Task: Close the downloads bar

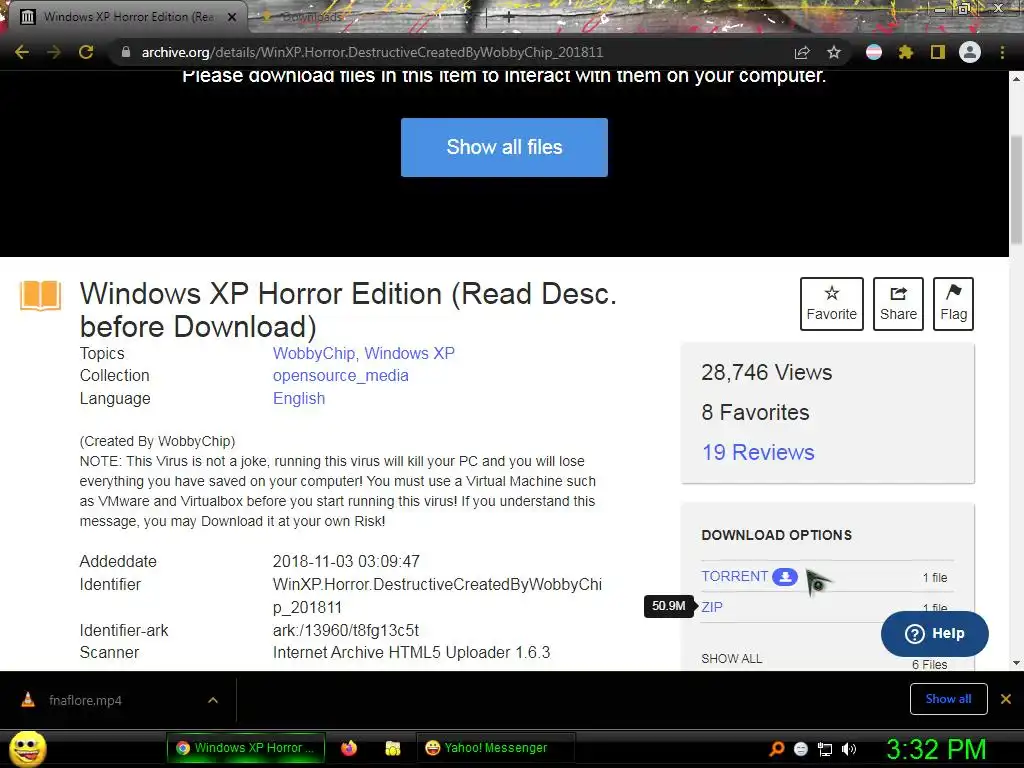Action: pyautogui.click(x=1006, y=699)
